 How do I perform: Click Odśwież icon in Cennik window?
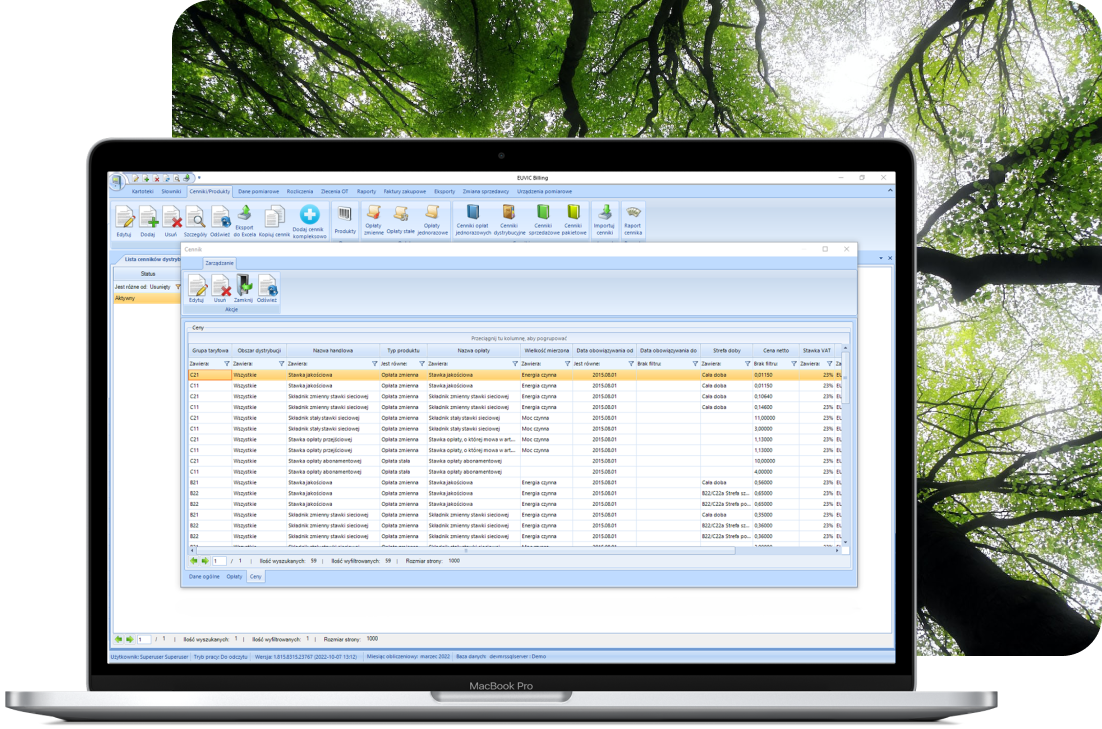pyautogui.click(x=267, y=285)
